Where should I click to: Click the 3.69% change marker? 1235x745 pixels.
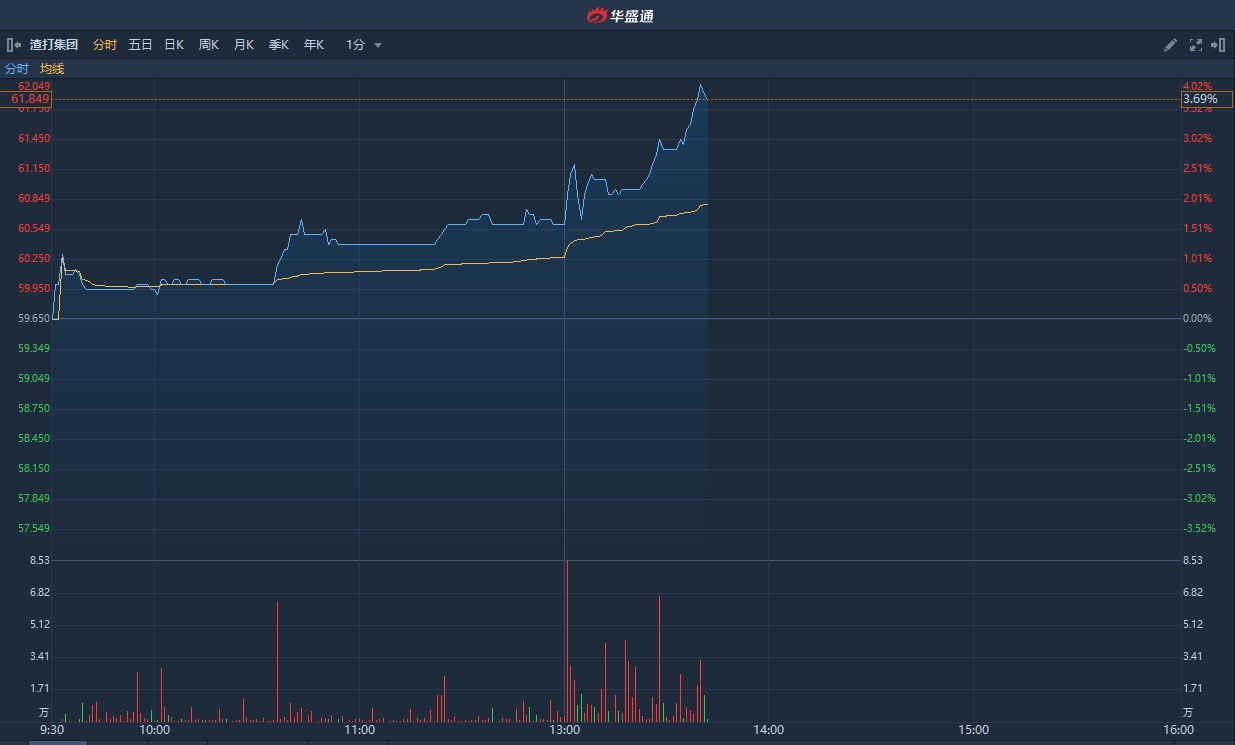coord(1200,99)
